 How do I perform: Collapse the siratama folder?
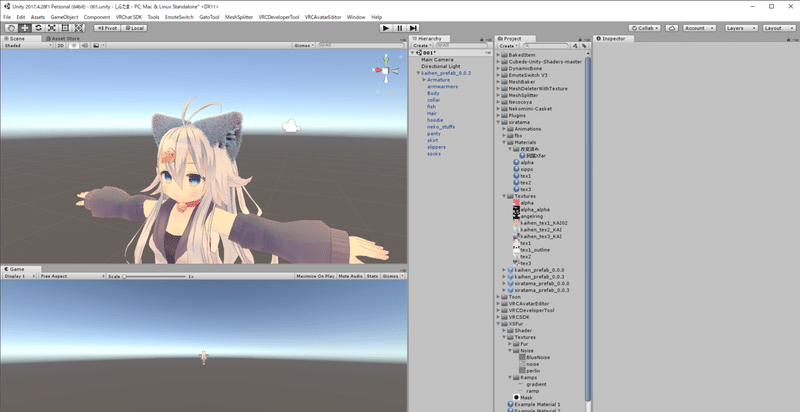[x=499, y=122]
